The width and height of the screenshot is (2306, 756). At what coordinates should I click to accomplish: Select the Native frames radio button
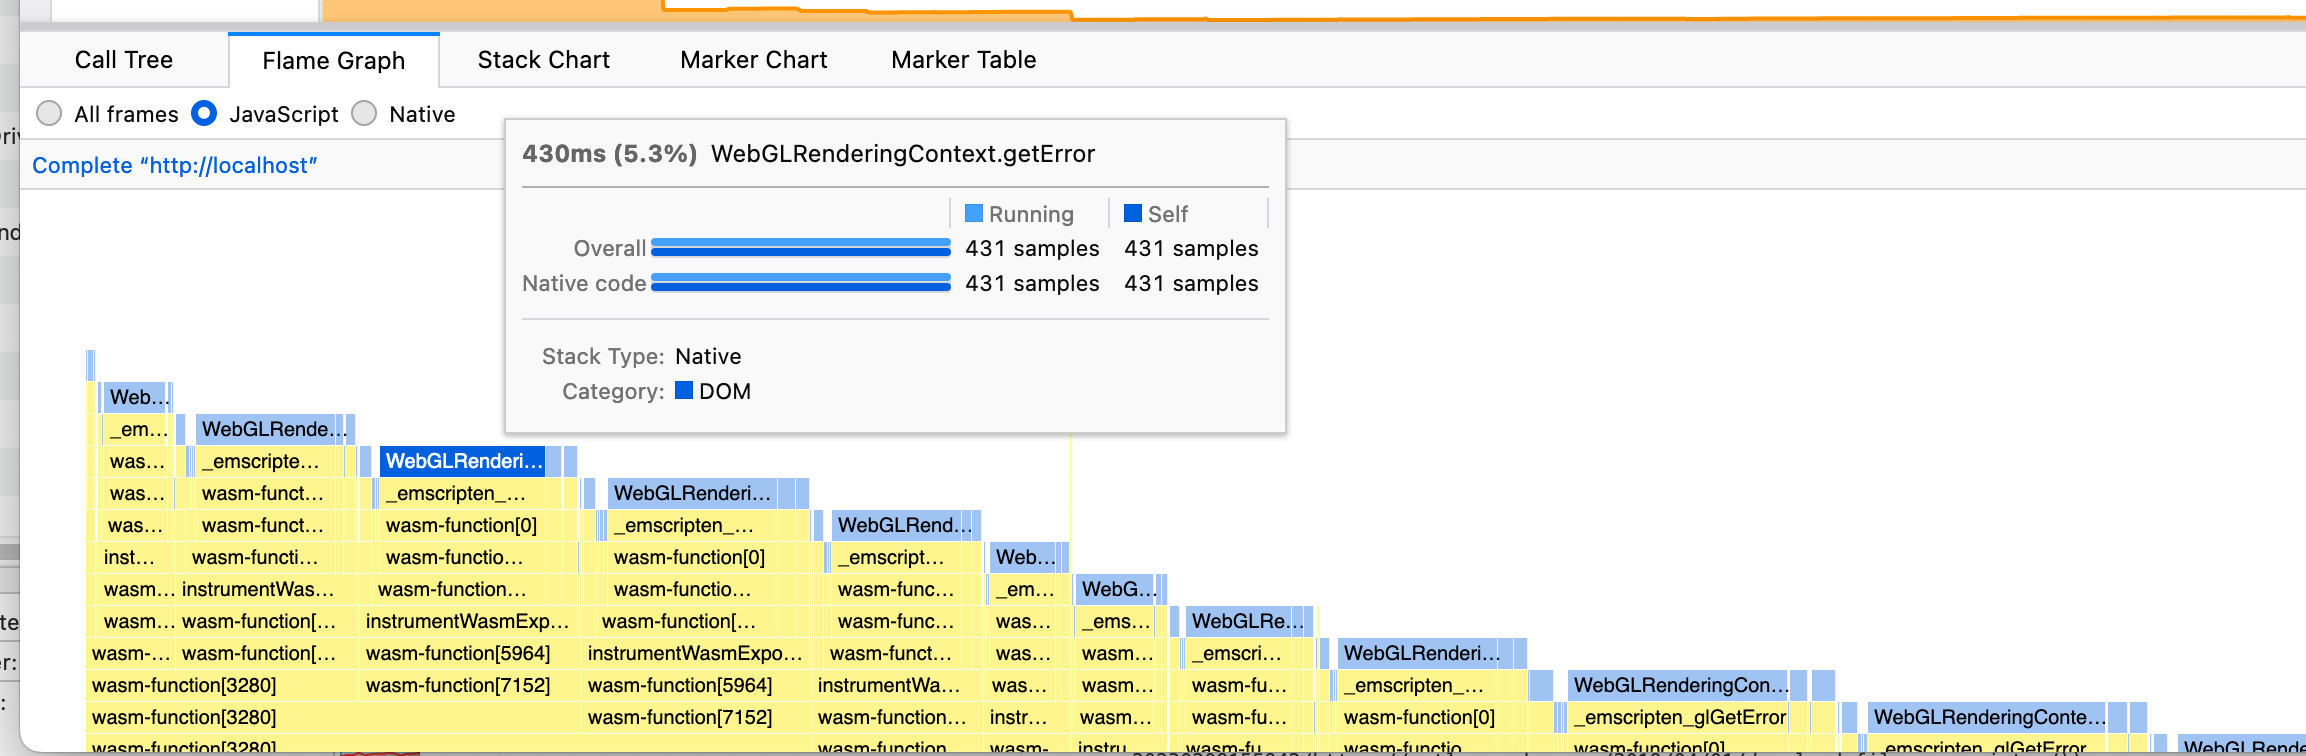[x=365, y=114]
